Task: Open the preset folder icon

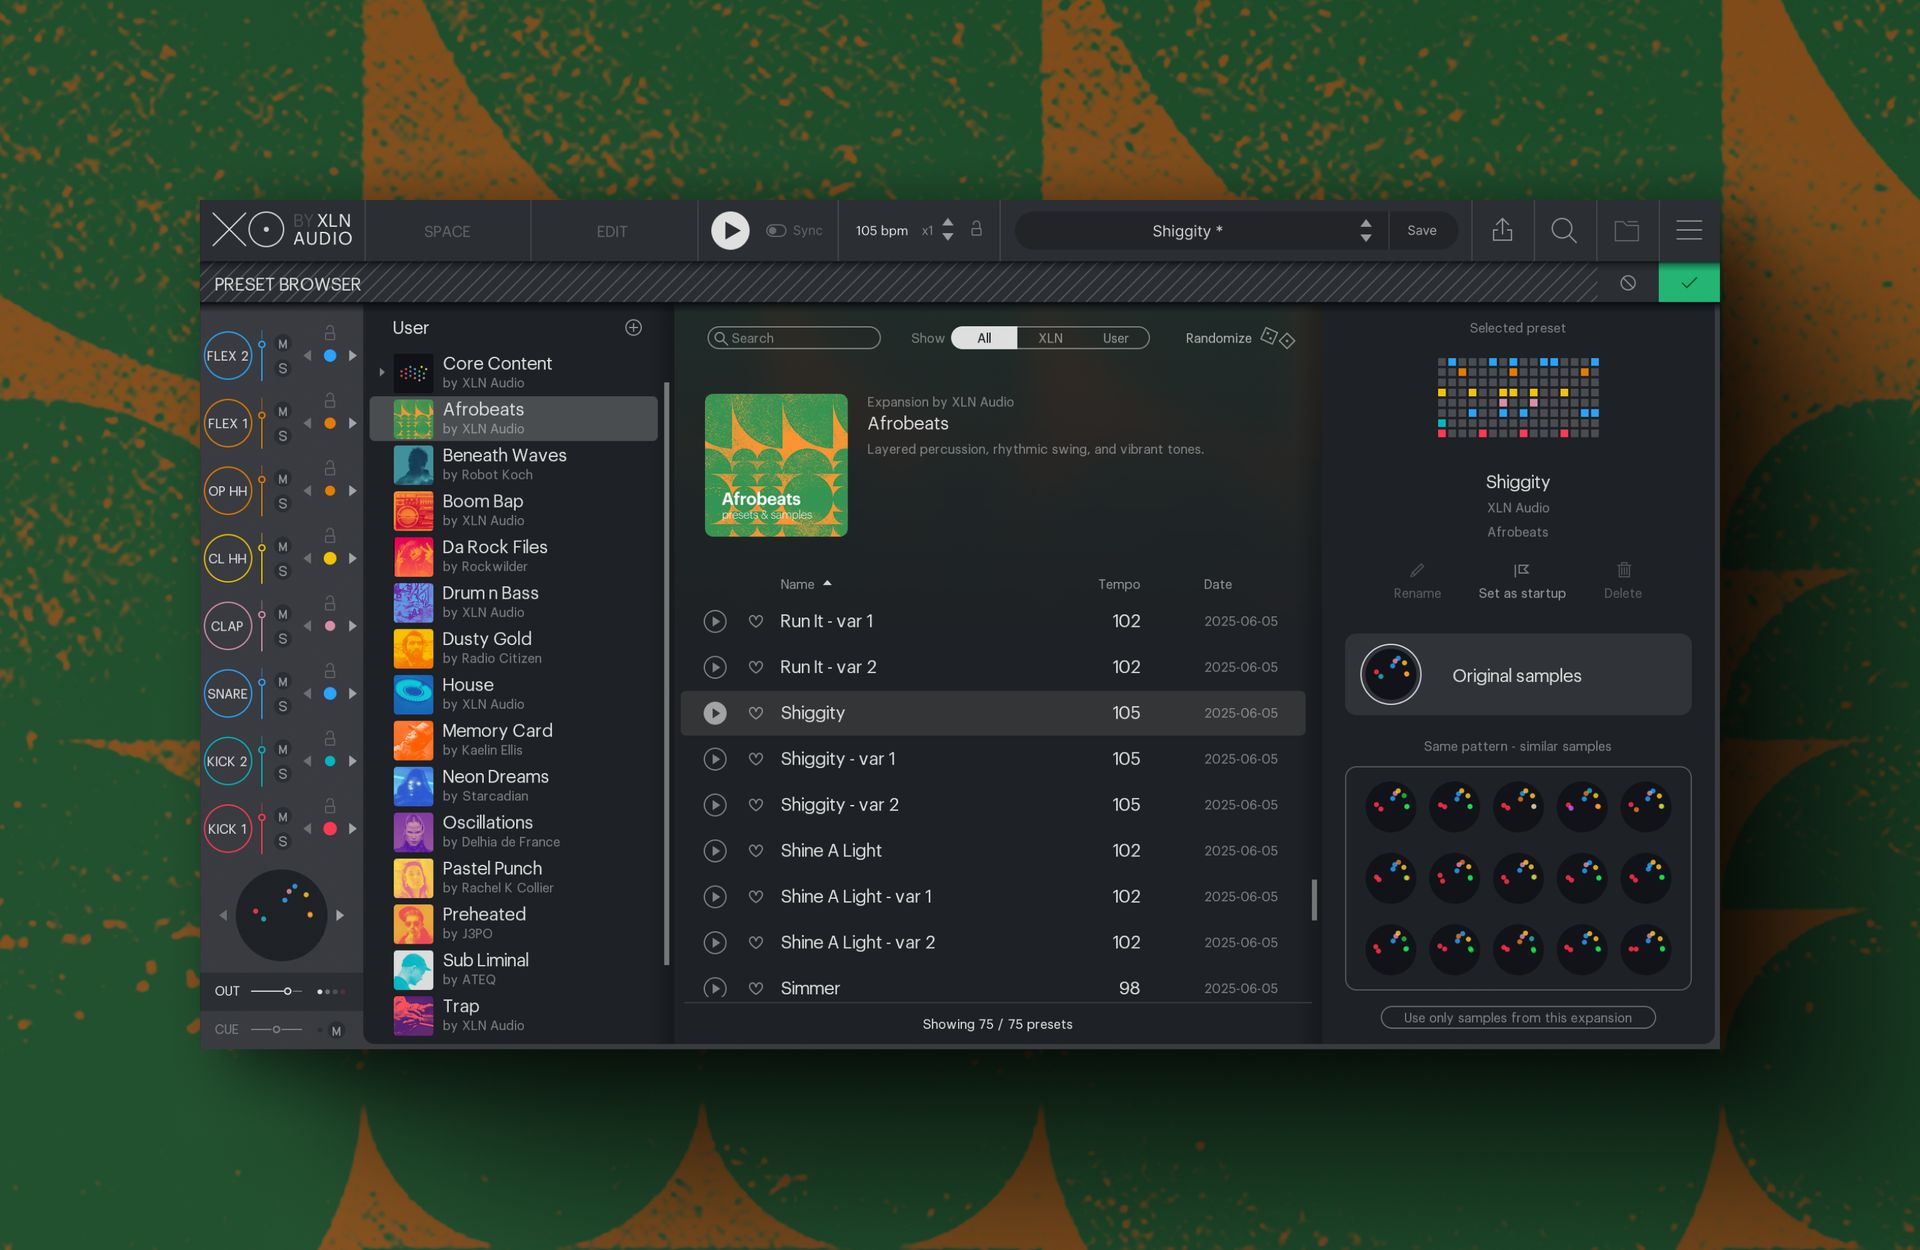Action: [1627, 231]
